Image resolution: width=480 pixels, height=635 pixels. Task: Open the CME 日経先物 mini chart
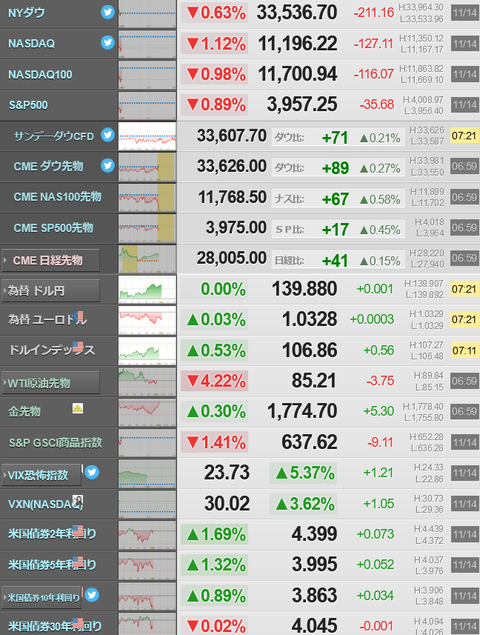(x=147, y=259)
